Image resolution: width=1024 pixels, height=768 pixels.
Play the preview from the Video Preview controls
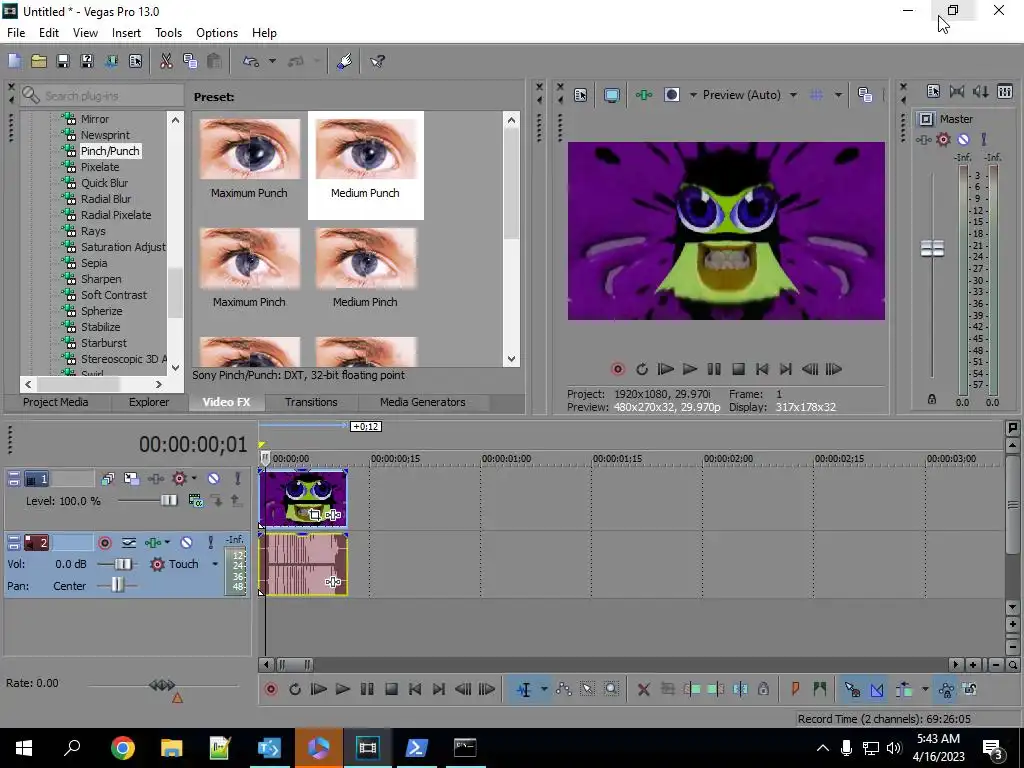click(690, 370)
